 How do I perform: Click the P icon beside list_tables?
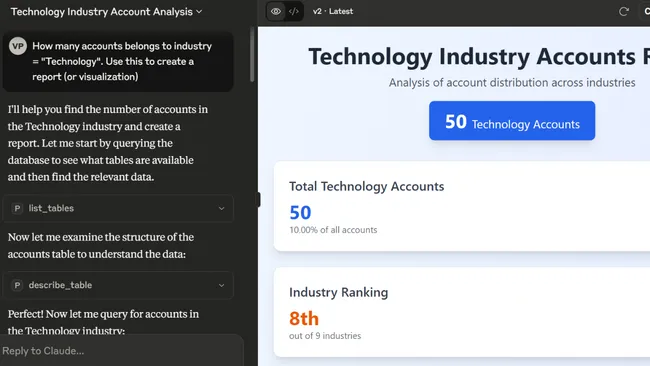[x=17, y=208]
